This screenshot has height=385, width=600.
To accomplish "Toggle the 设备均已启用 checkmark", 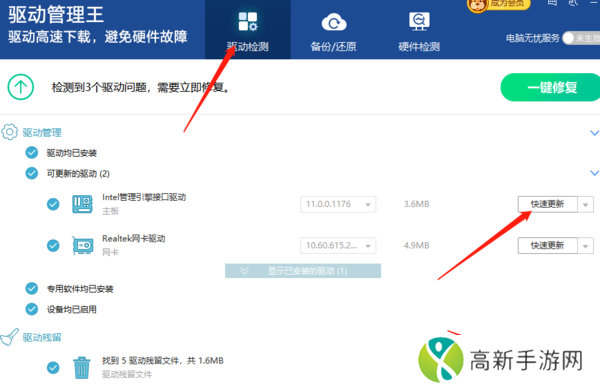I will pos(32,309).
